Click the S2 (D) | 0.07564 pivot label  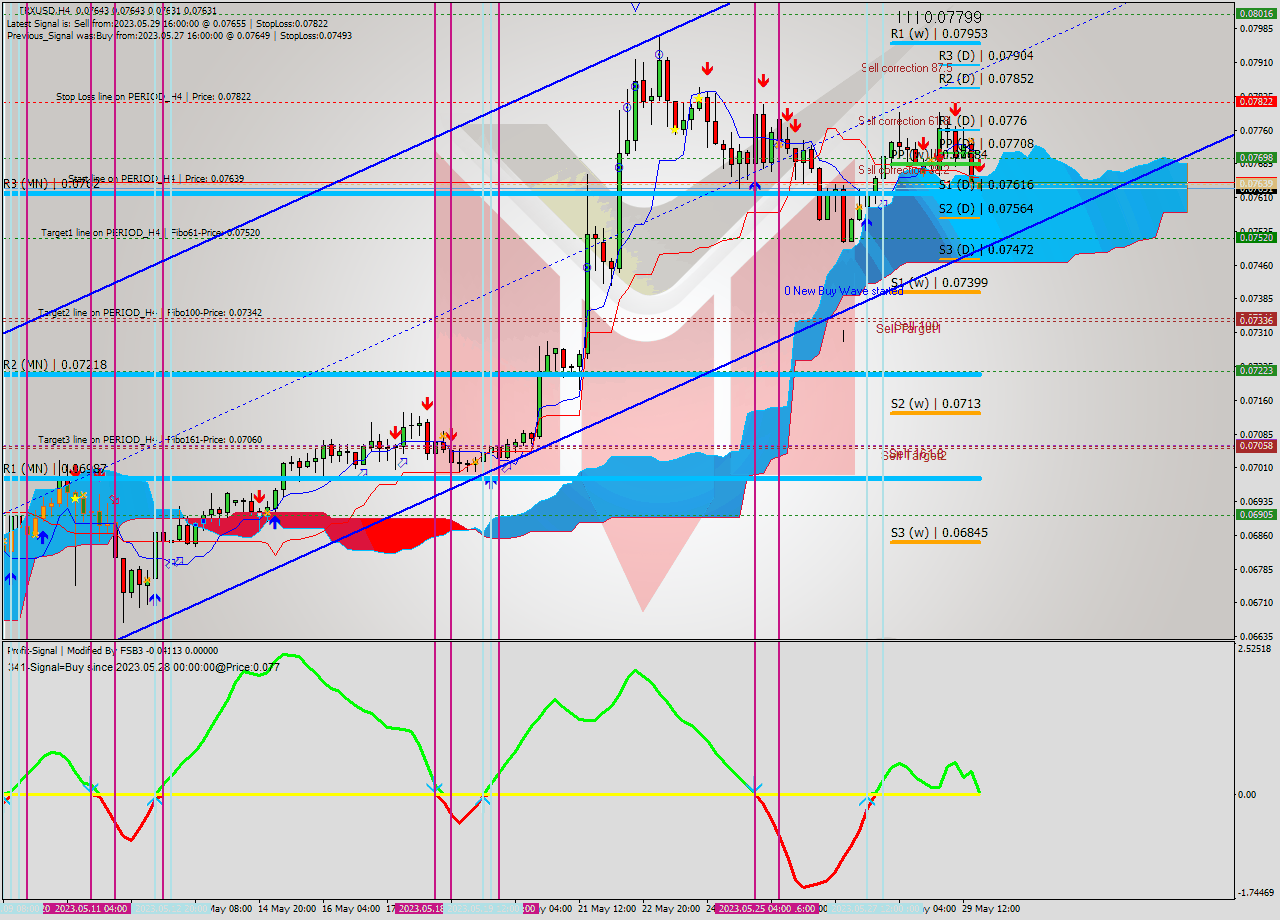(x=986, y=208)
